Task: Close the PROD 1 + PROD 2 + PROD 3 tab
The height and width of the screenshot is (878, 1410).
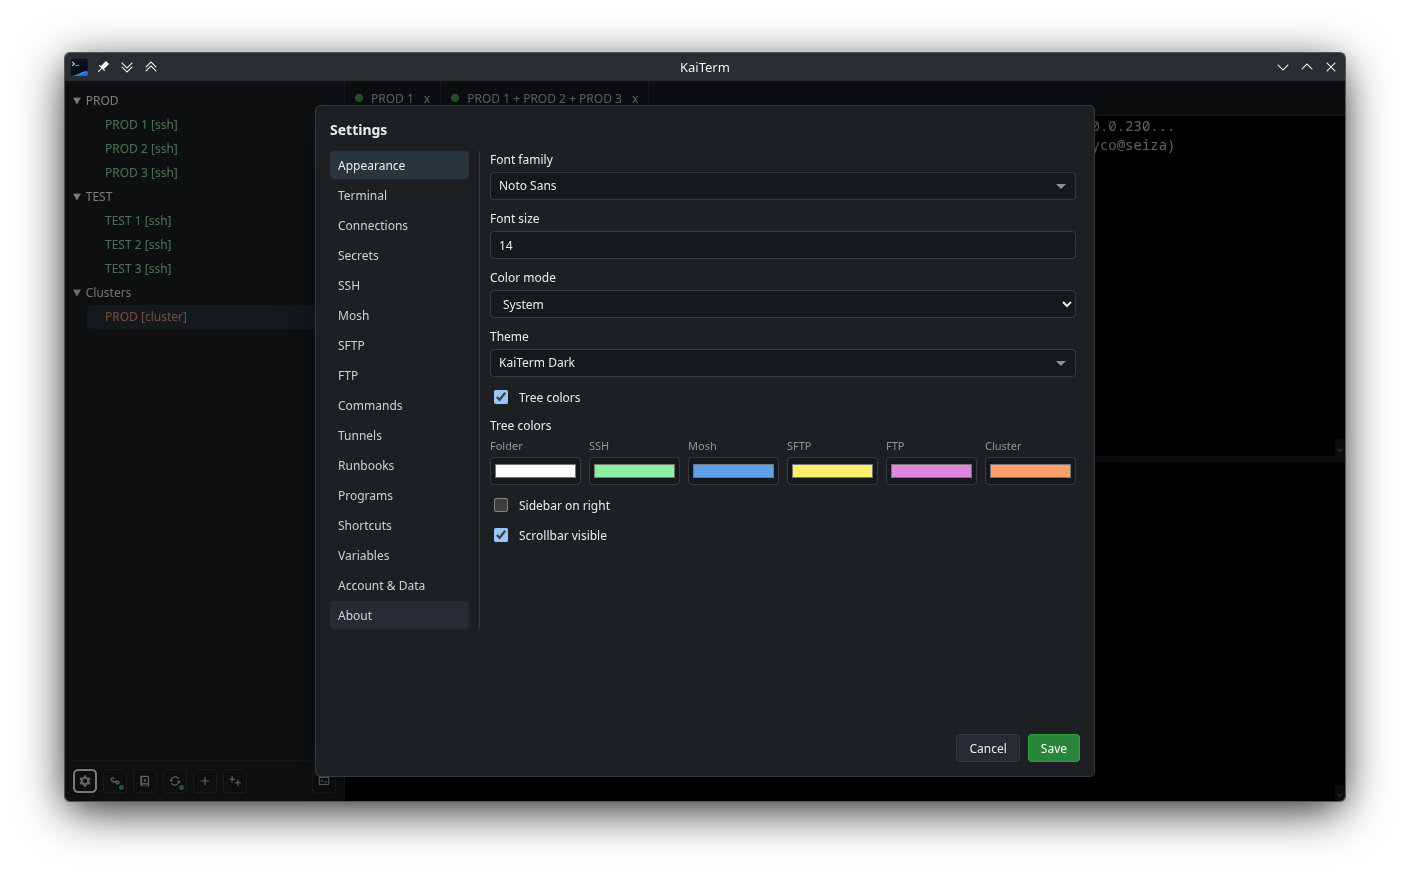Action: pos(635,99)
